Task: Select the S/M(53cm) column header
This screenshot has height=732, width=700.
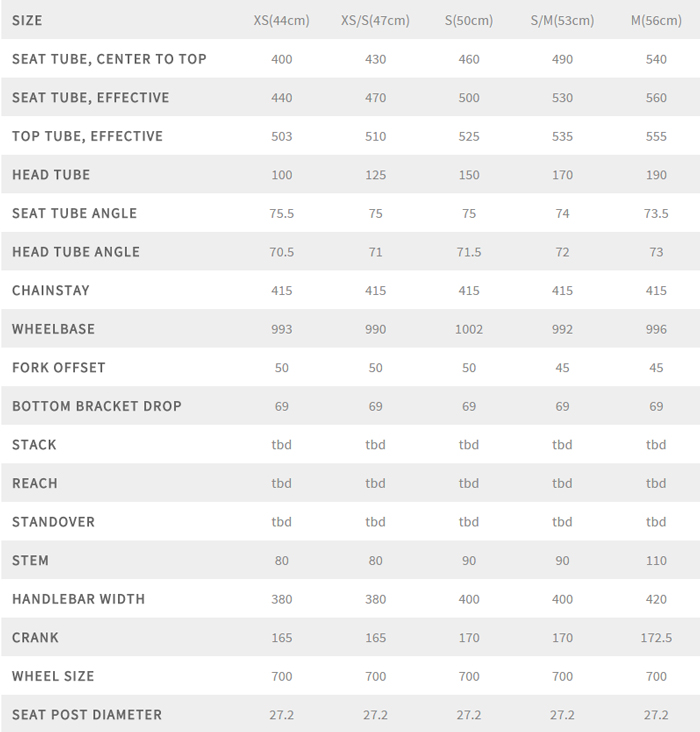Action: click(x=562, y=21)
